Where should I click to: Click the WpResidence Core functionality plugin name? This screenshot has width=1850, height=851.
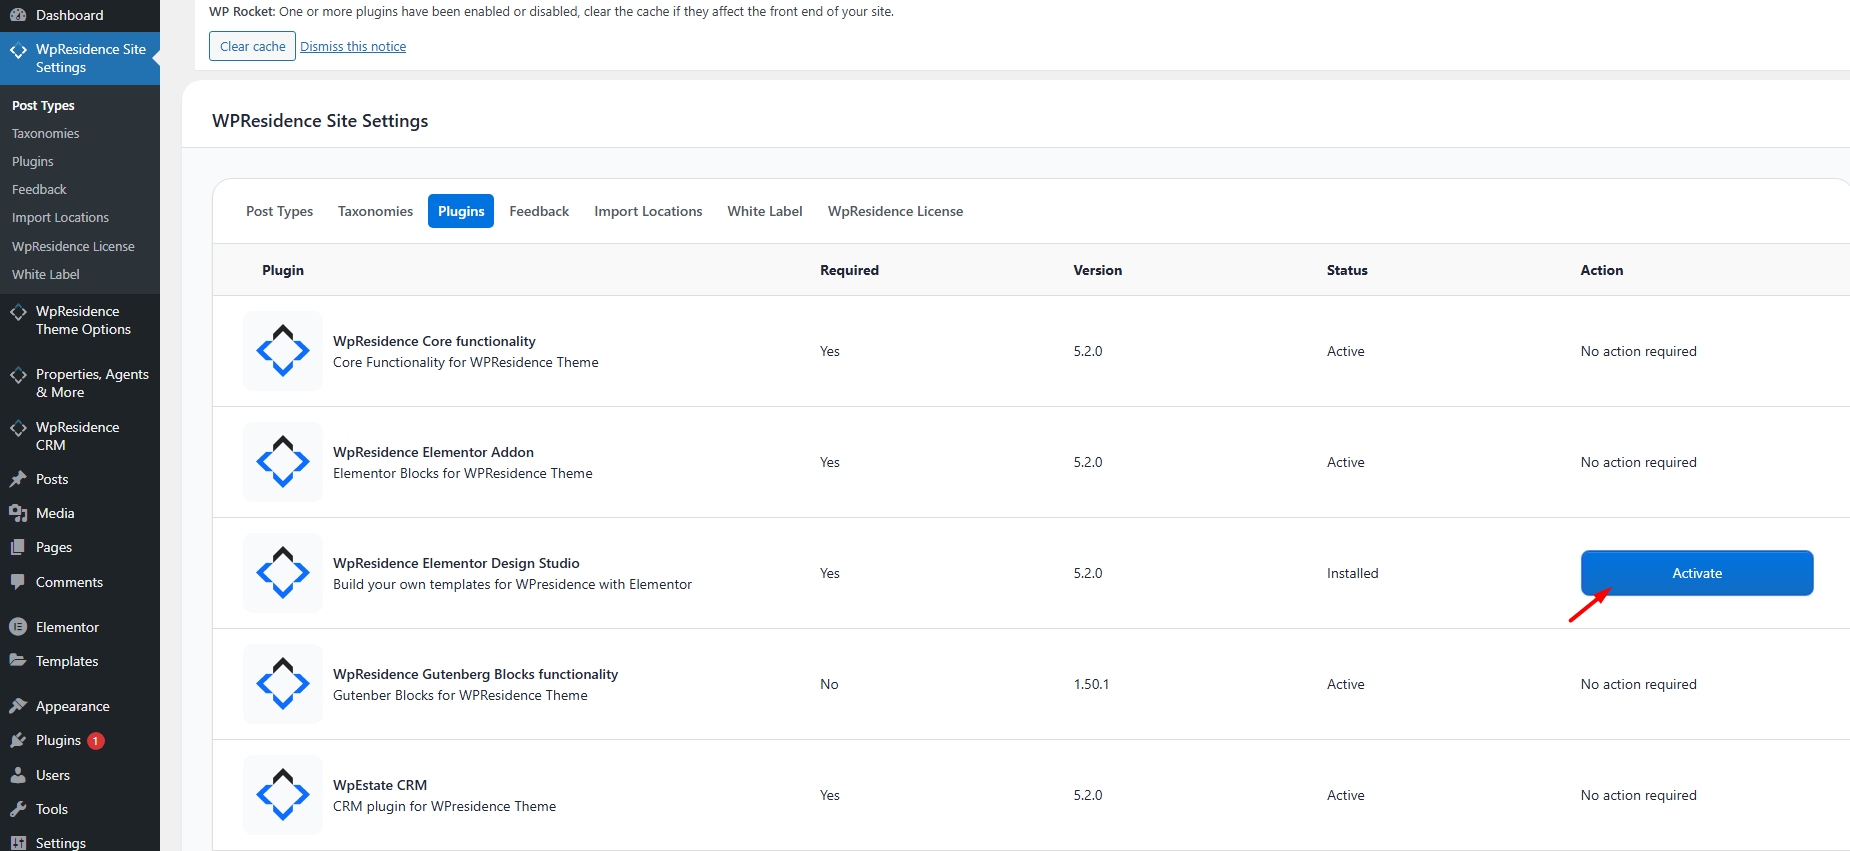(434, 341)
